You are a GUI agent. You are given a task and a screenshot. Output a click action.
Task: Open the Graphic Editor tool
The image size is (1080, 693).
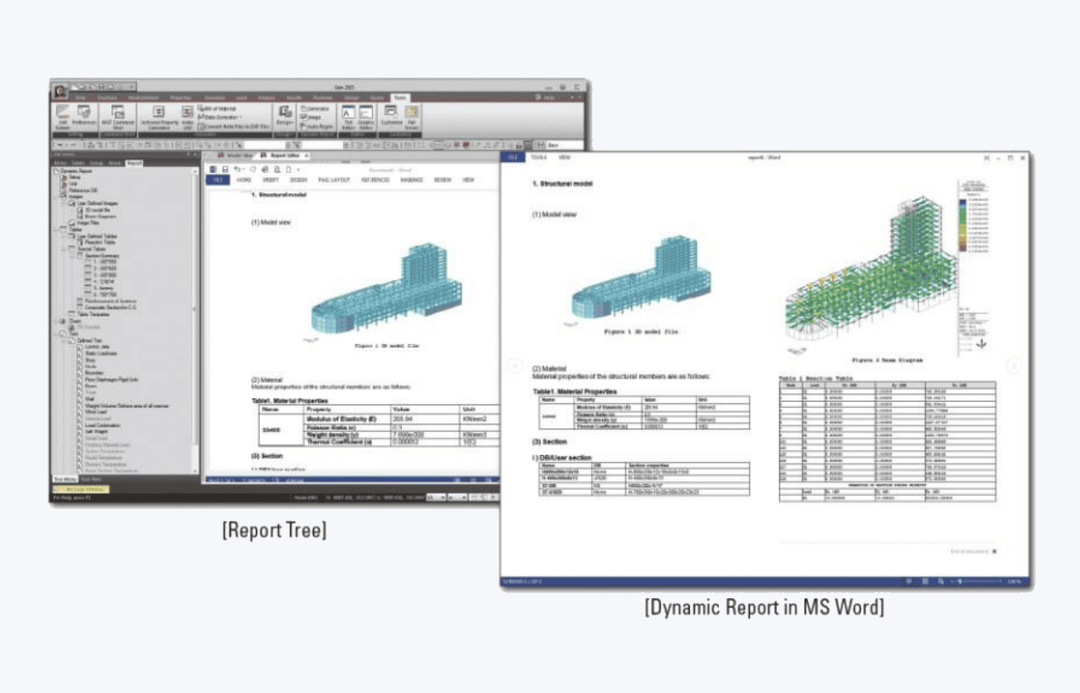pos(366,118)
